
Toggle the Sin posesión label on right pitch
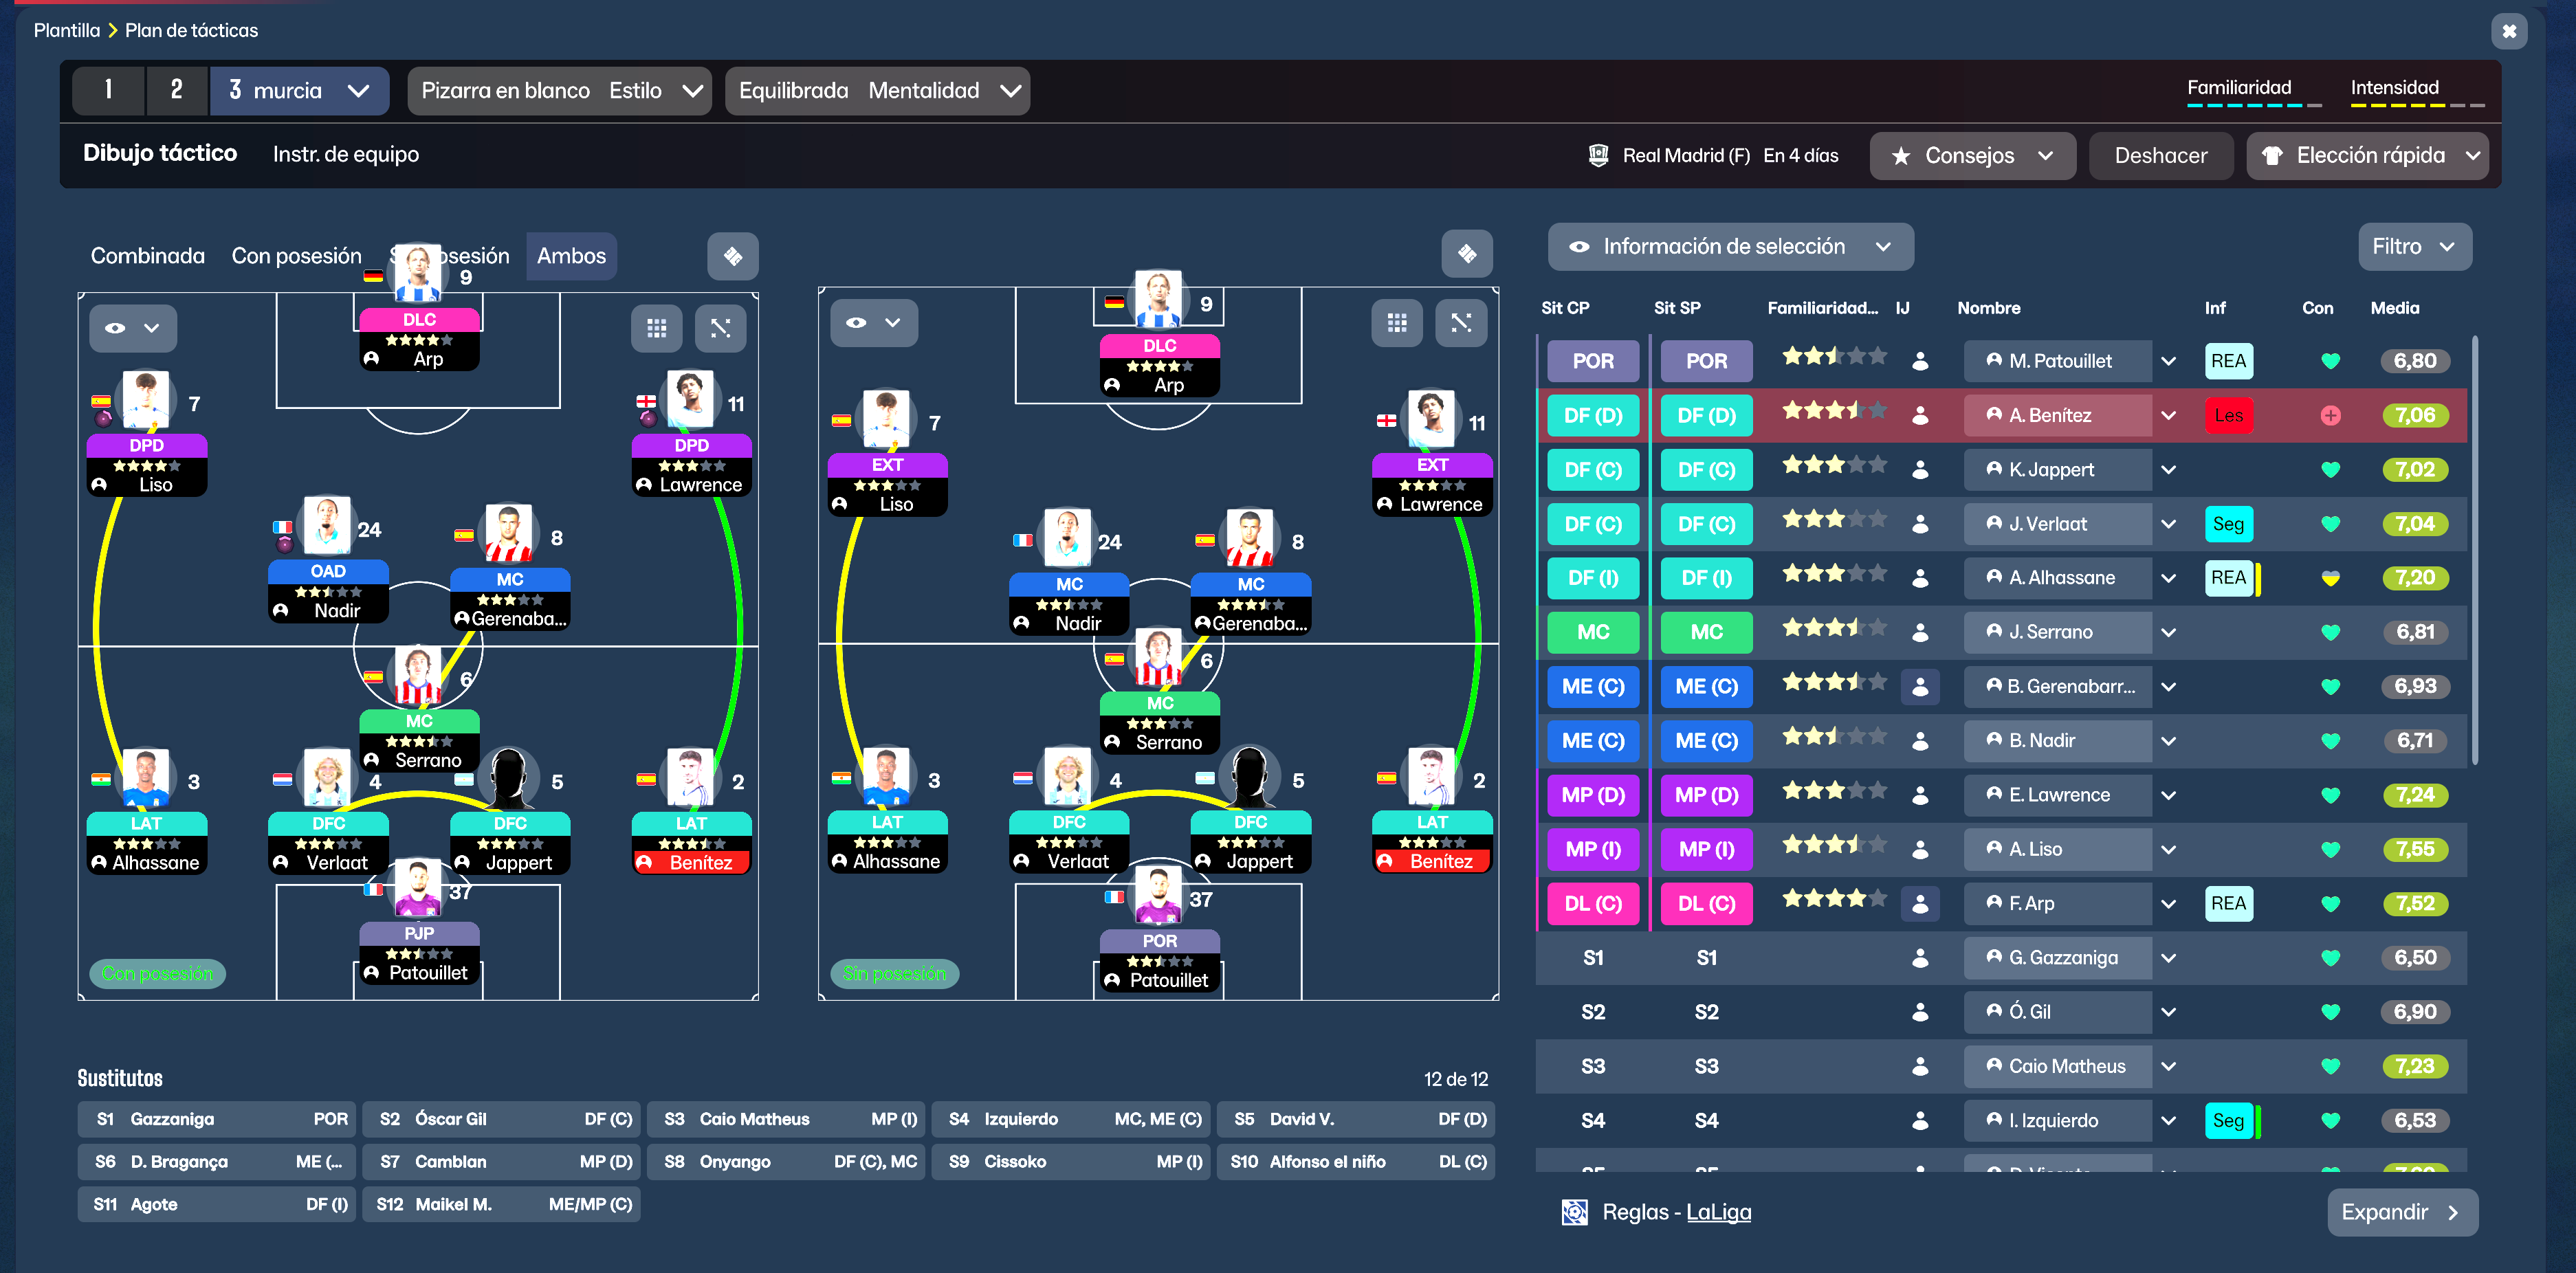(894, 974)
